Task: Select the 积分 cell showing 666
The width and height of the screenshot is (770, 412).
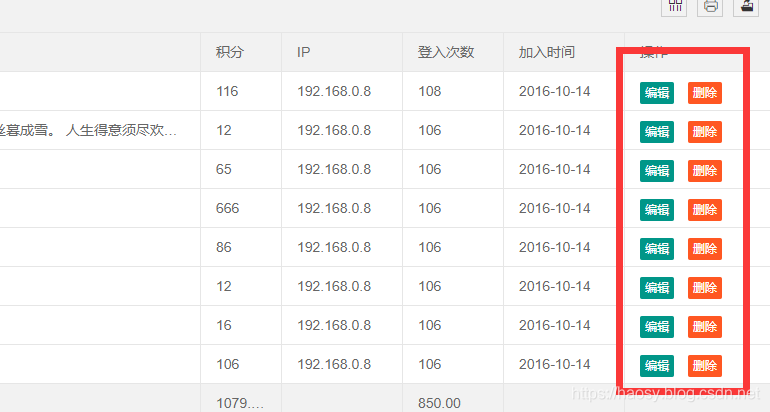Action: pyautogui.click(x=241, y=208)
